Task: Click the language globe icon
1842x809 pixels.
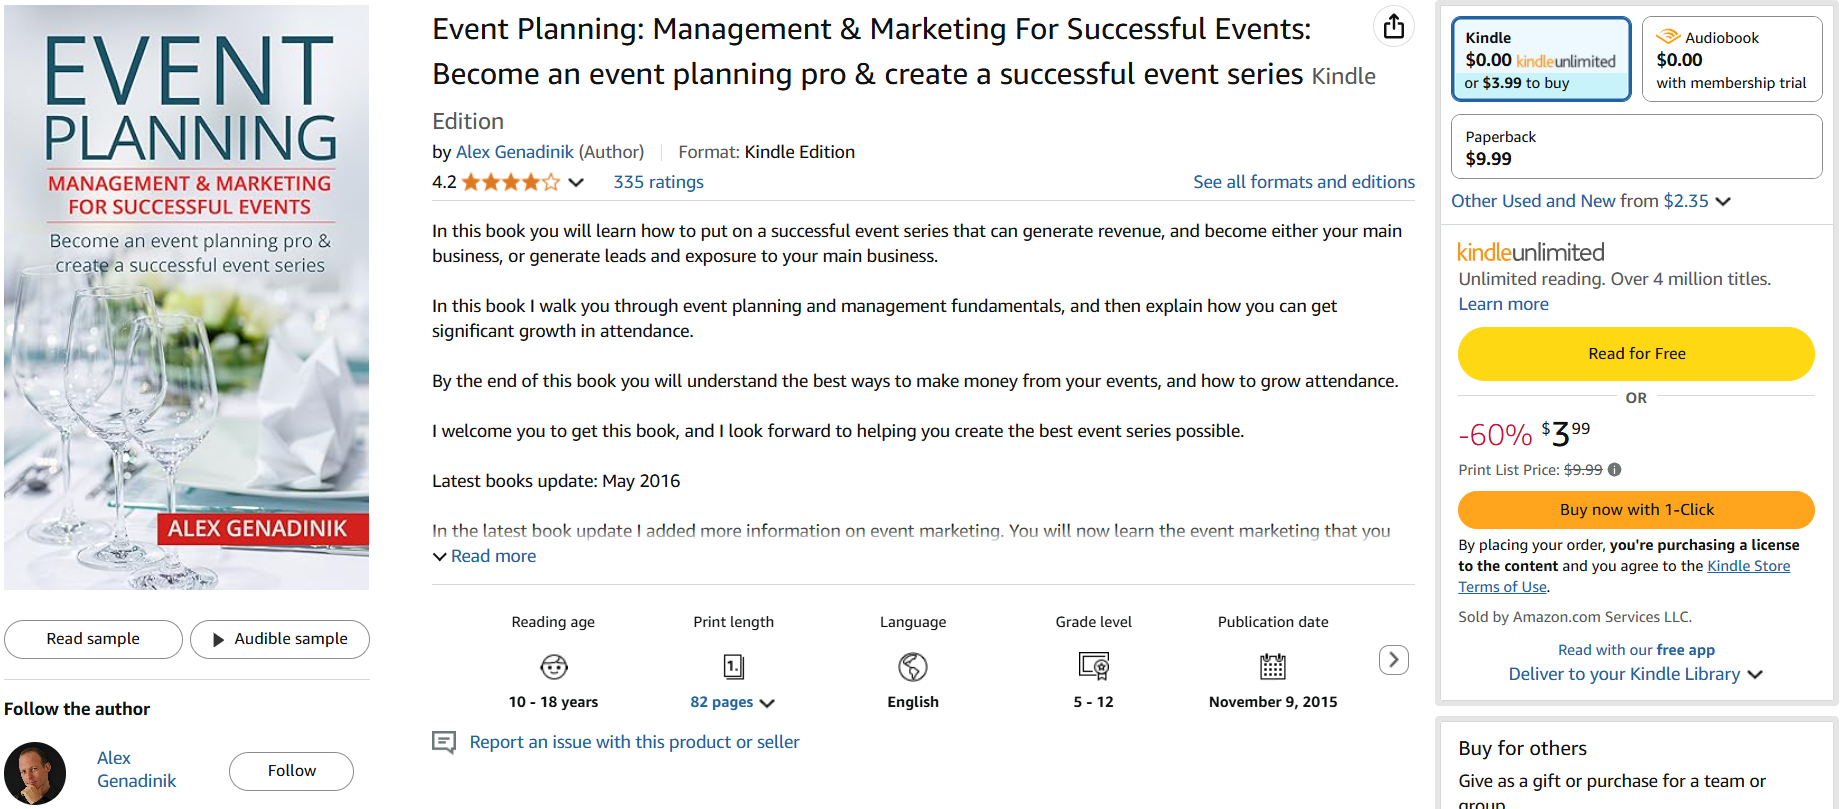Action: 913,666
